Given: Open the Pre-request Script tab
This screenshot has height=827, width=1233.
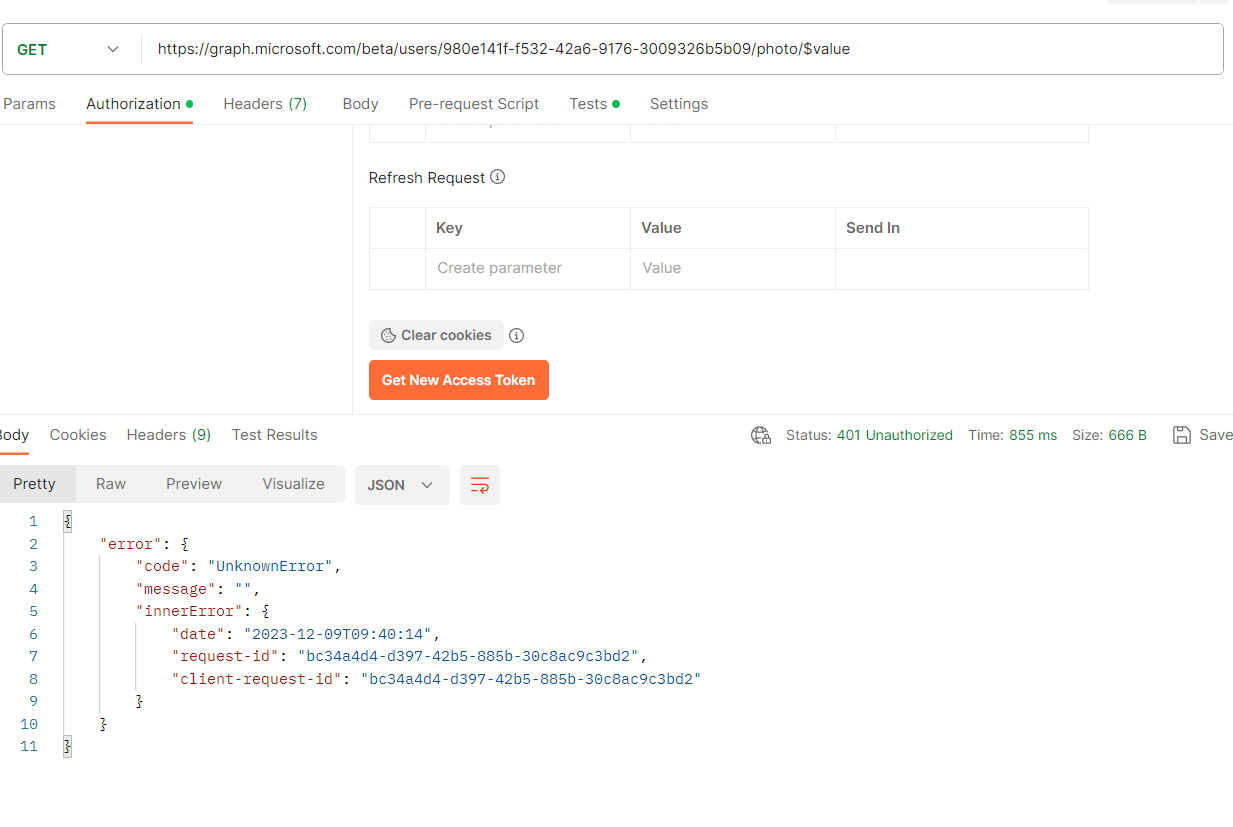Looking at the screenshot, I should coord(473,103).
